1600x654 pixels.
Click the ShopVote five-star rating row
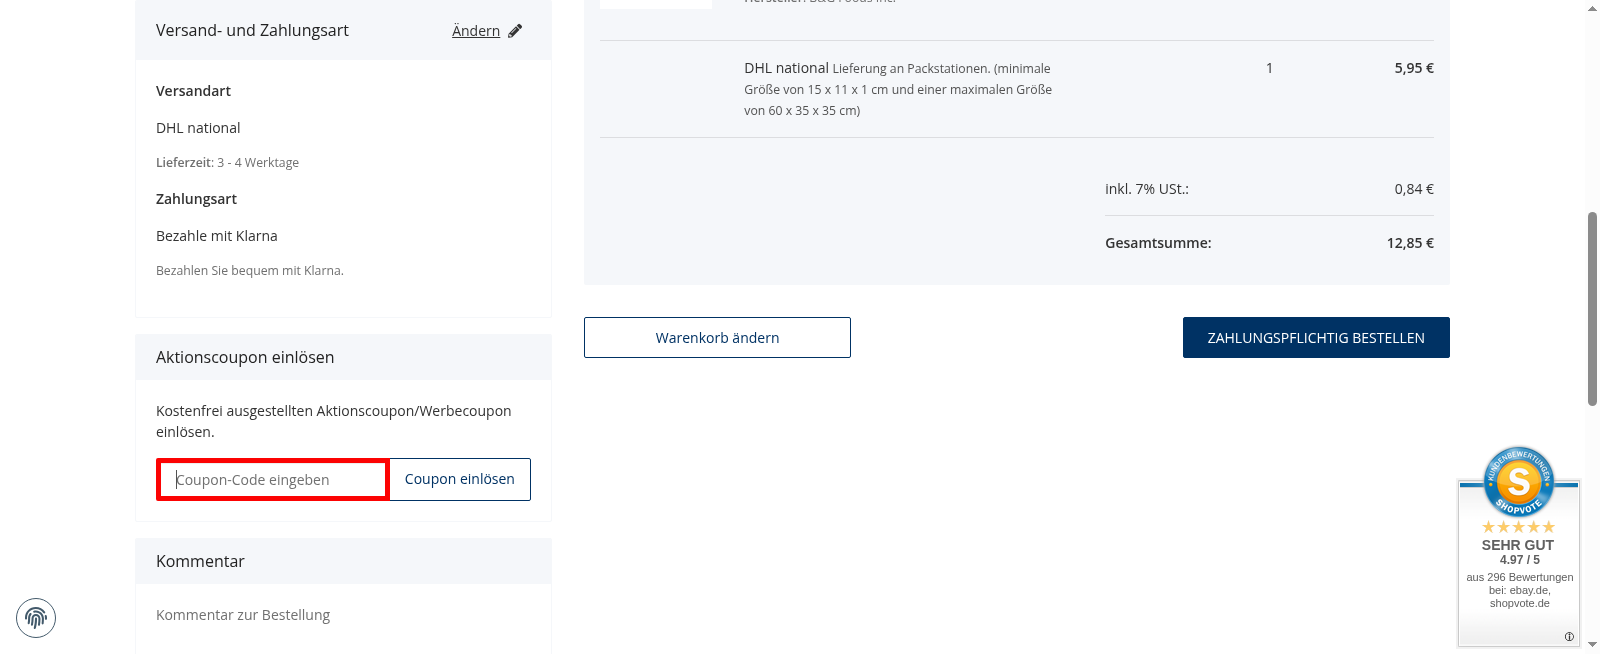(x=1518, y=527)
